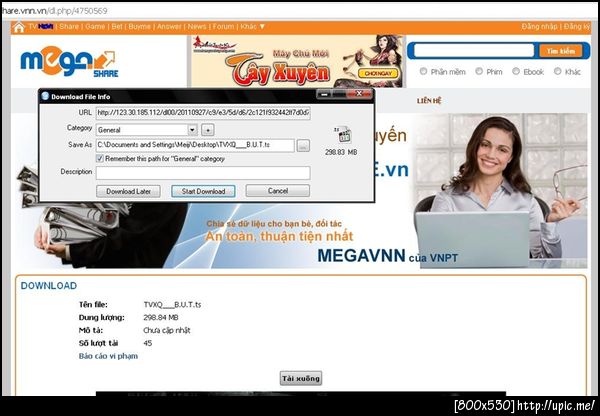Viewport: 600px width, 416px height.
Task: Click the URL field in dialog
Action: click(203, 113)
